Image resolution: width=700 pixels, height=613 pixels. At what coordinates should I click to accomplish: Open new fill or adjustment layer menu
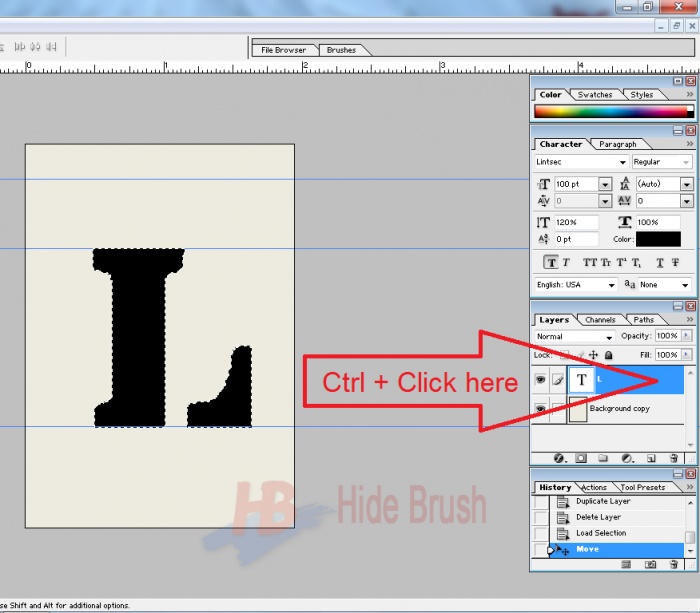[627, 458]
